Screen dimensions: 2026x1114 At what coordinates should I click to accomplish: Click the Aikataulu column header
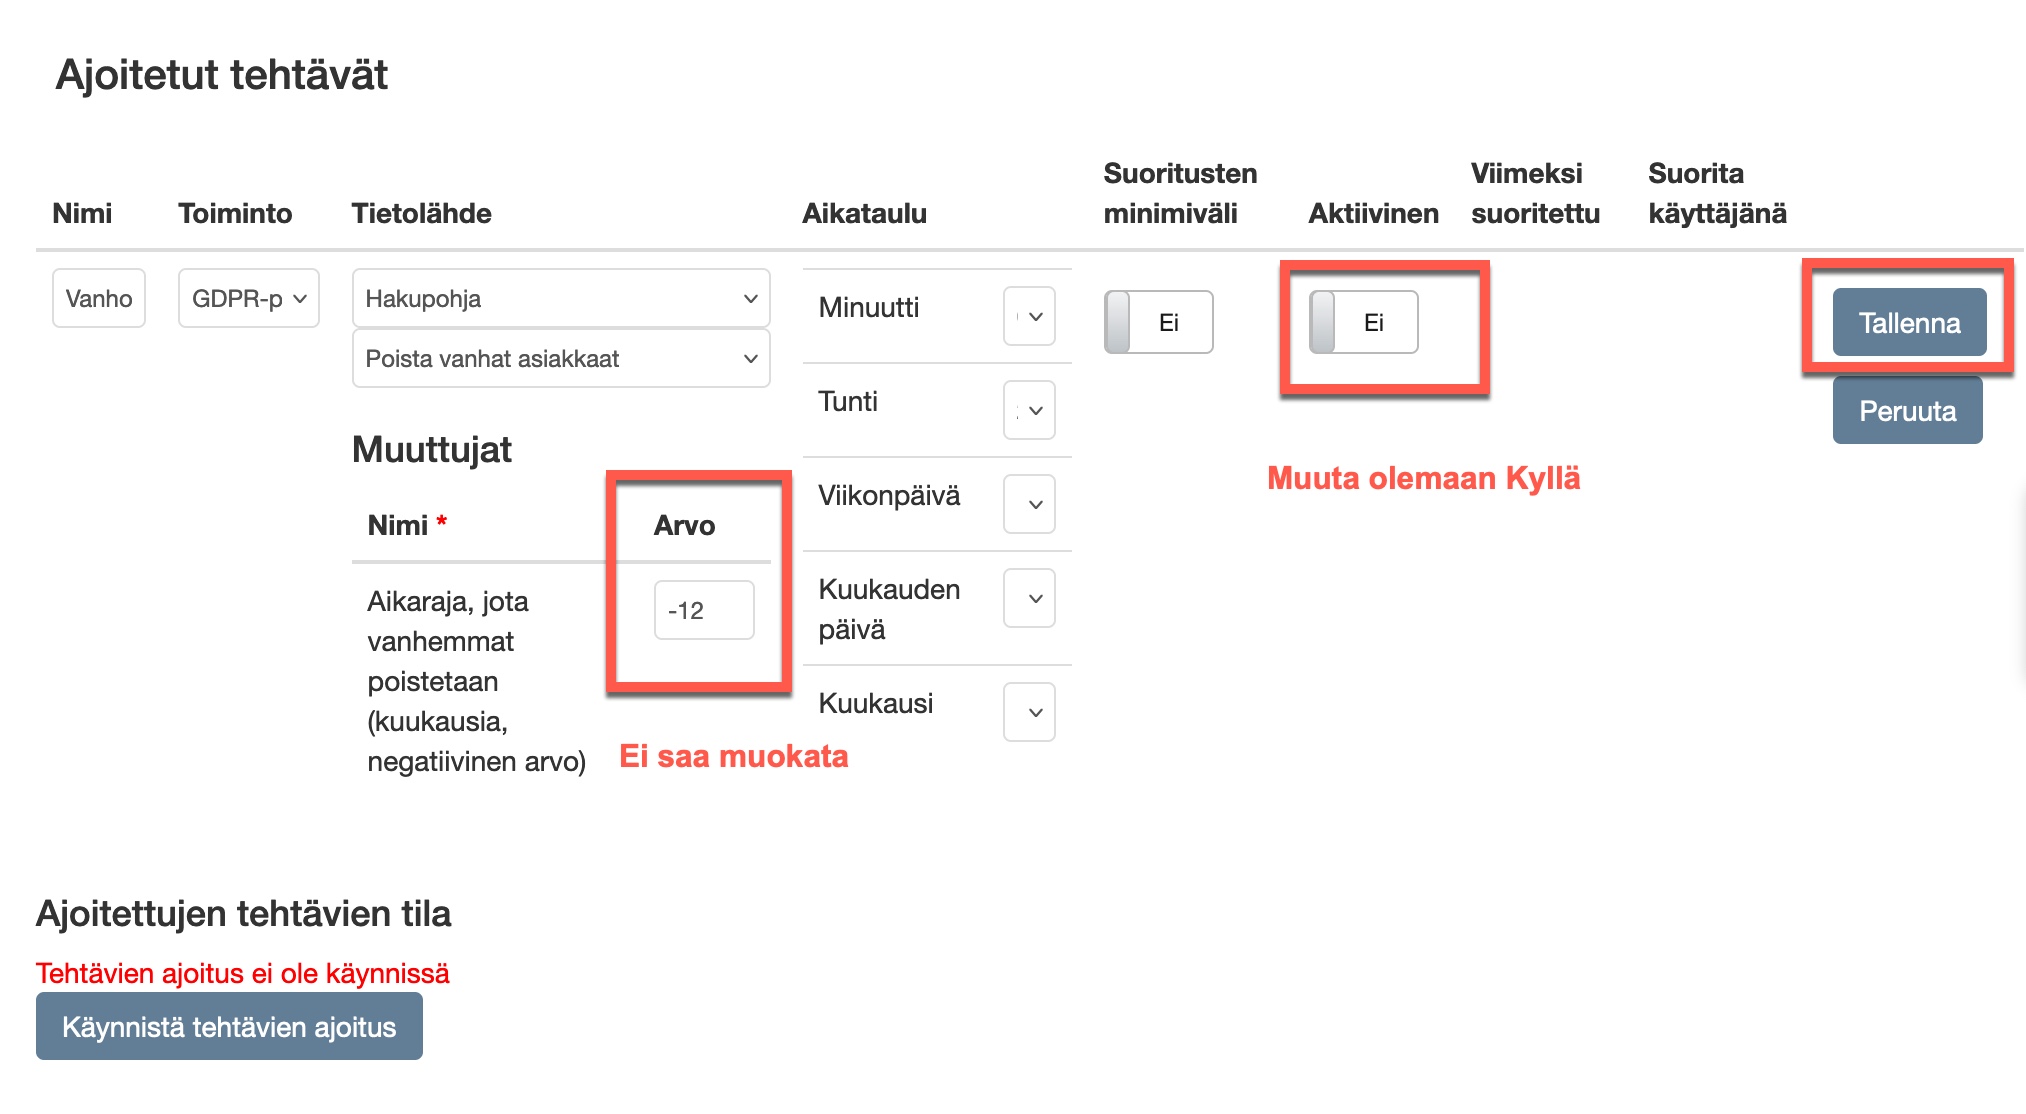[x=864, y=213]
